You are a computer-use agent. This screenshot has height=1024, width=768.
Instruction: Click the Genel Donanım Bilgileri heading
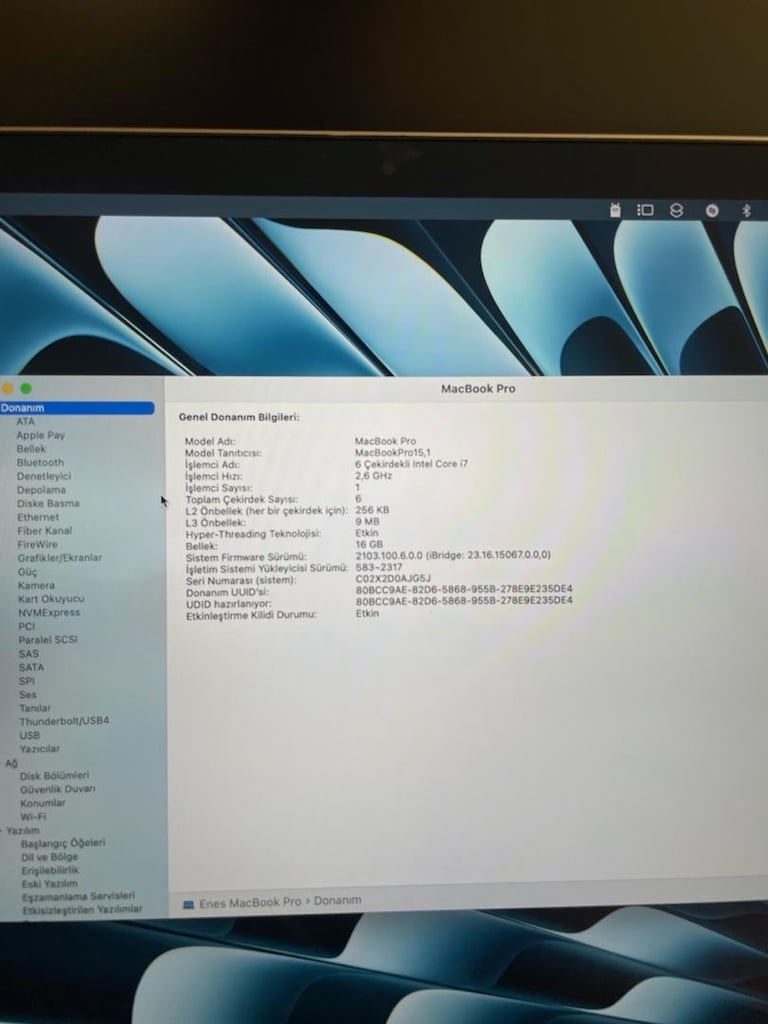tap(239, 417)
